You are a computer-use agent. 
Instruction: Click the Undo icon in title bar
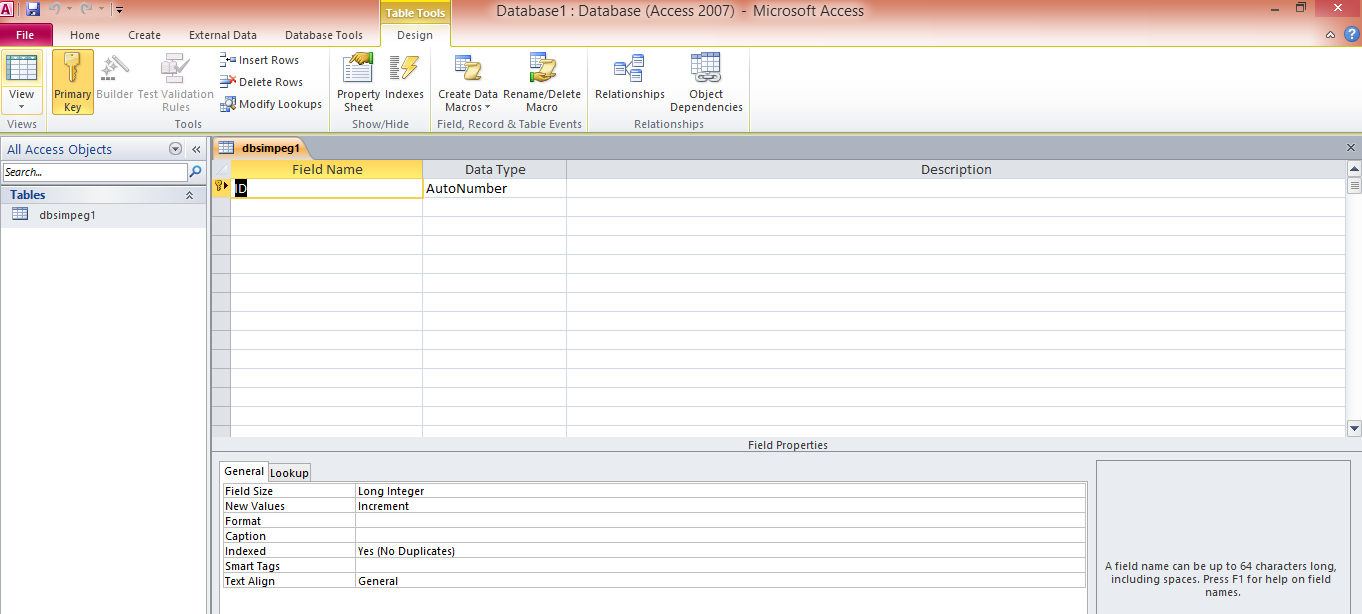point(56,9)
